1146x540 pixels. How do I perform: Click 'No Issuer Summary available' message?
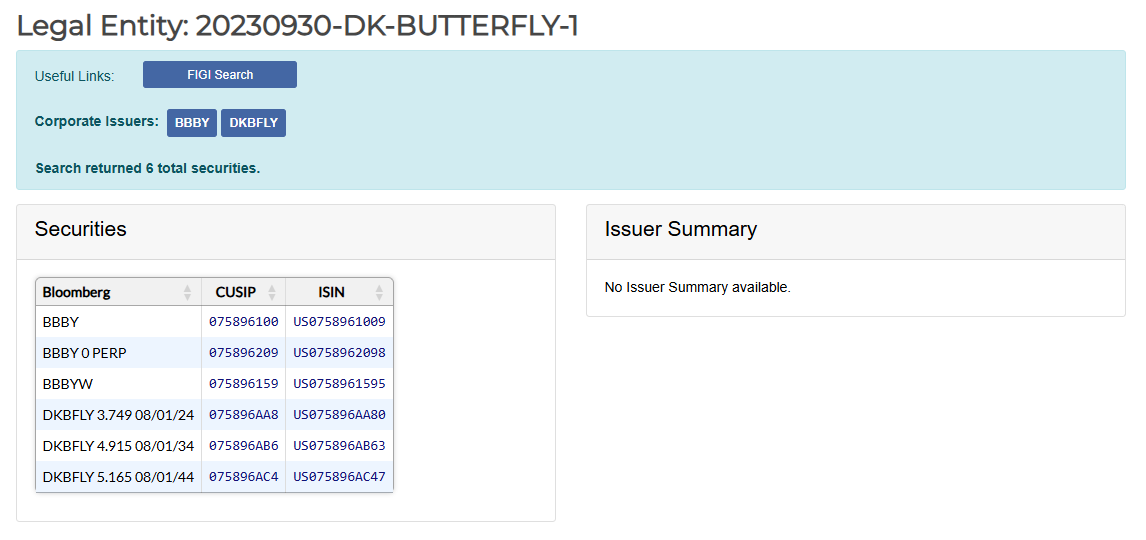point(697,288)
